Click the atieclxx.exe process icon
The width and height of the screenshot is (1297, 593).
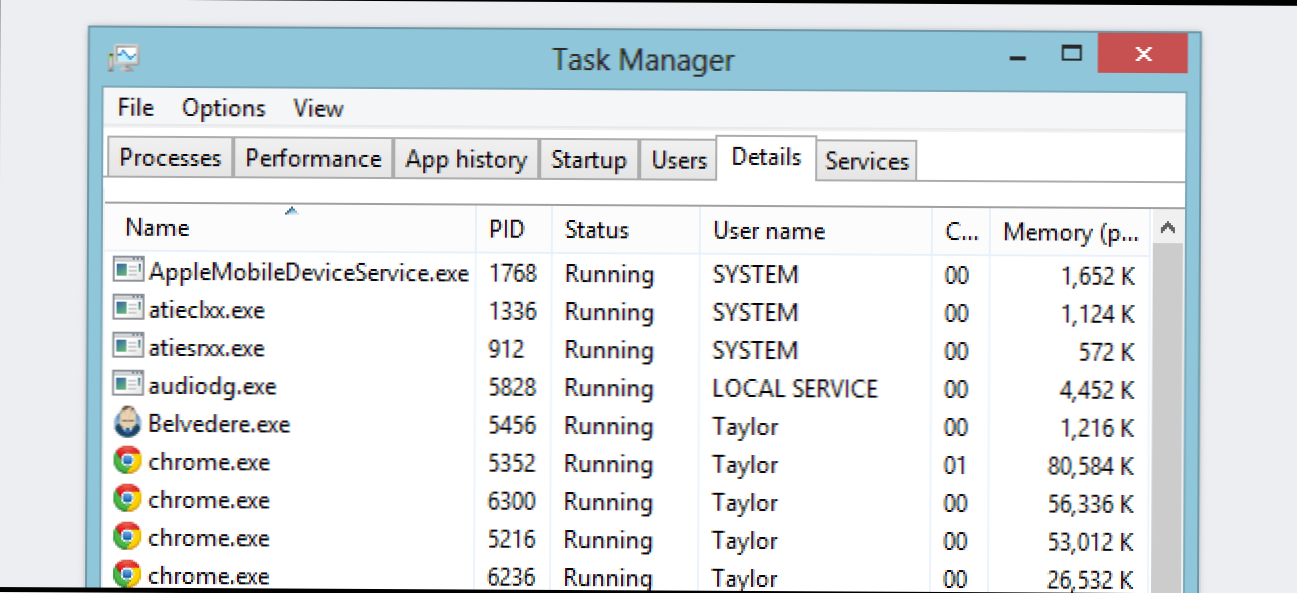pyautogui.click(x=127, y=310)
